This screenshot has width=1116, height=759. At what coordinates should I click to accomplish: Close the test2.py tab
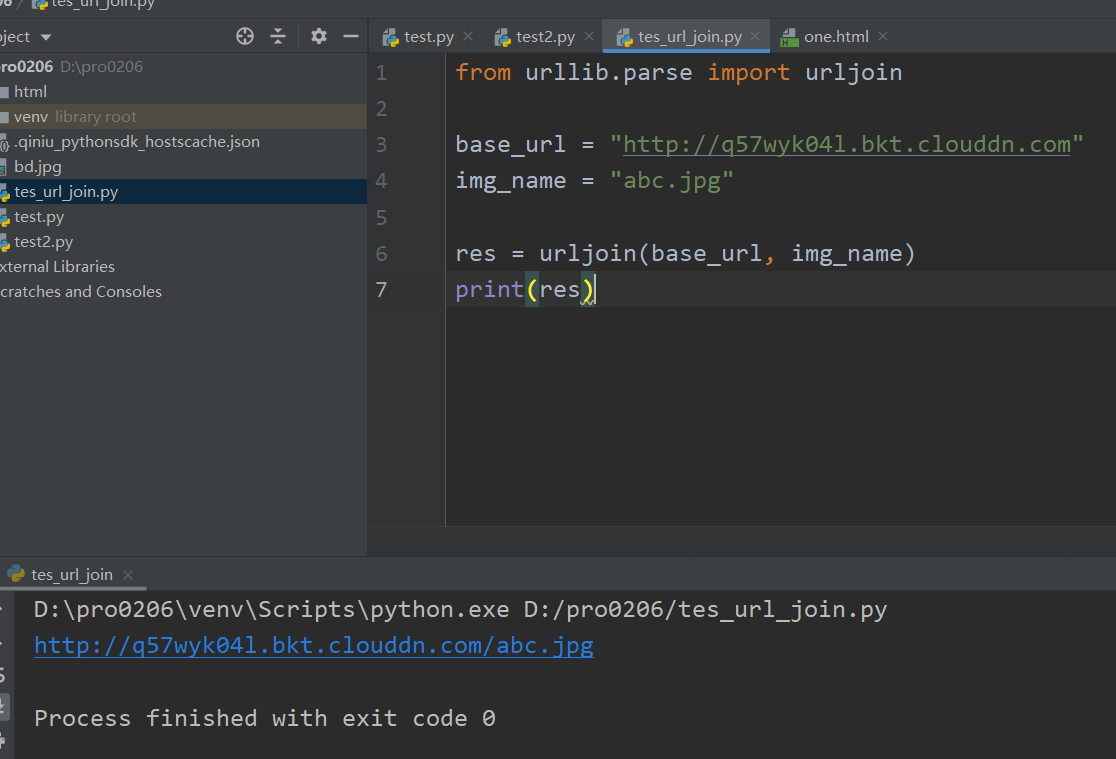[x=589, y=36]
